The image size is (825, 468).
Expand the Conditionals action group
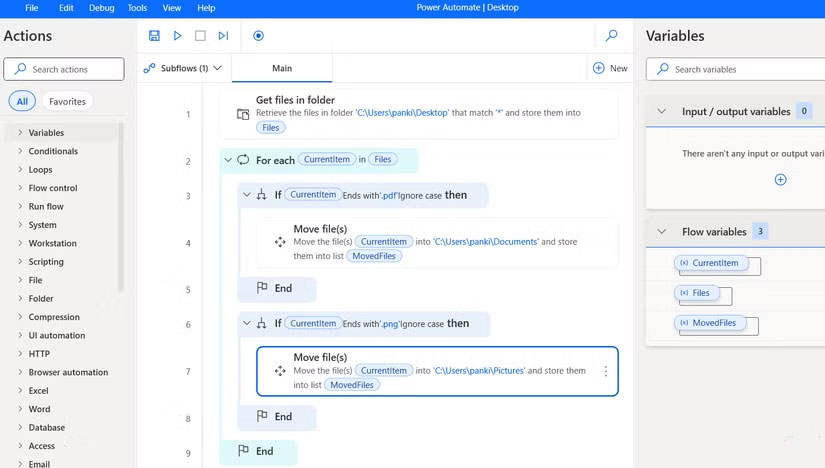(x=20, y=151)
